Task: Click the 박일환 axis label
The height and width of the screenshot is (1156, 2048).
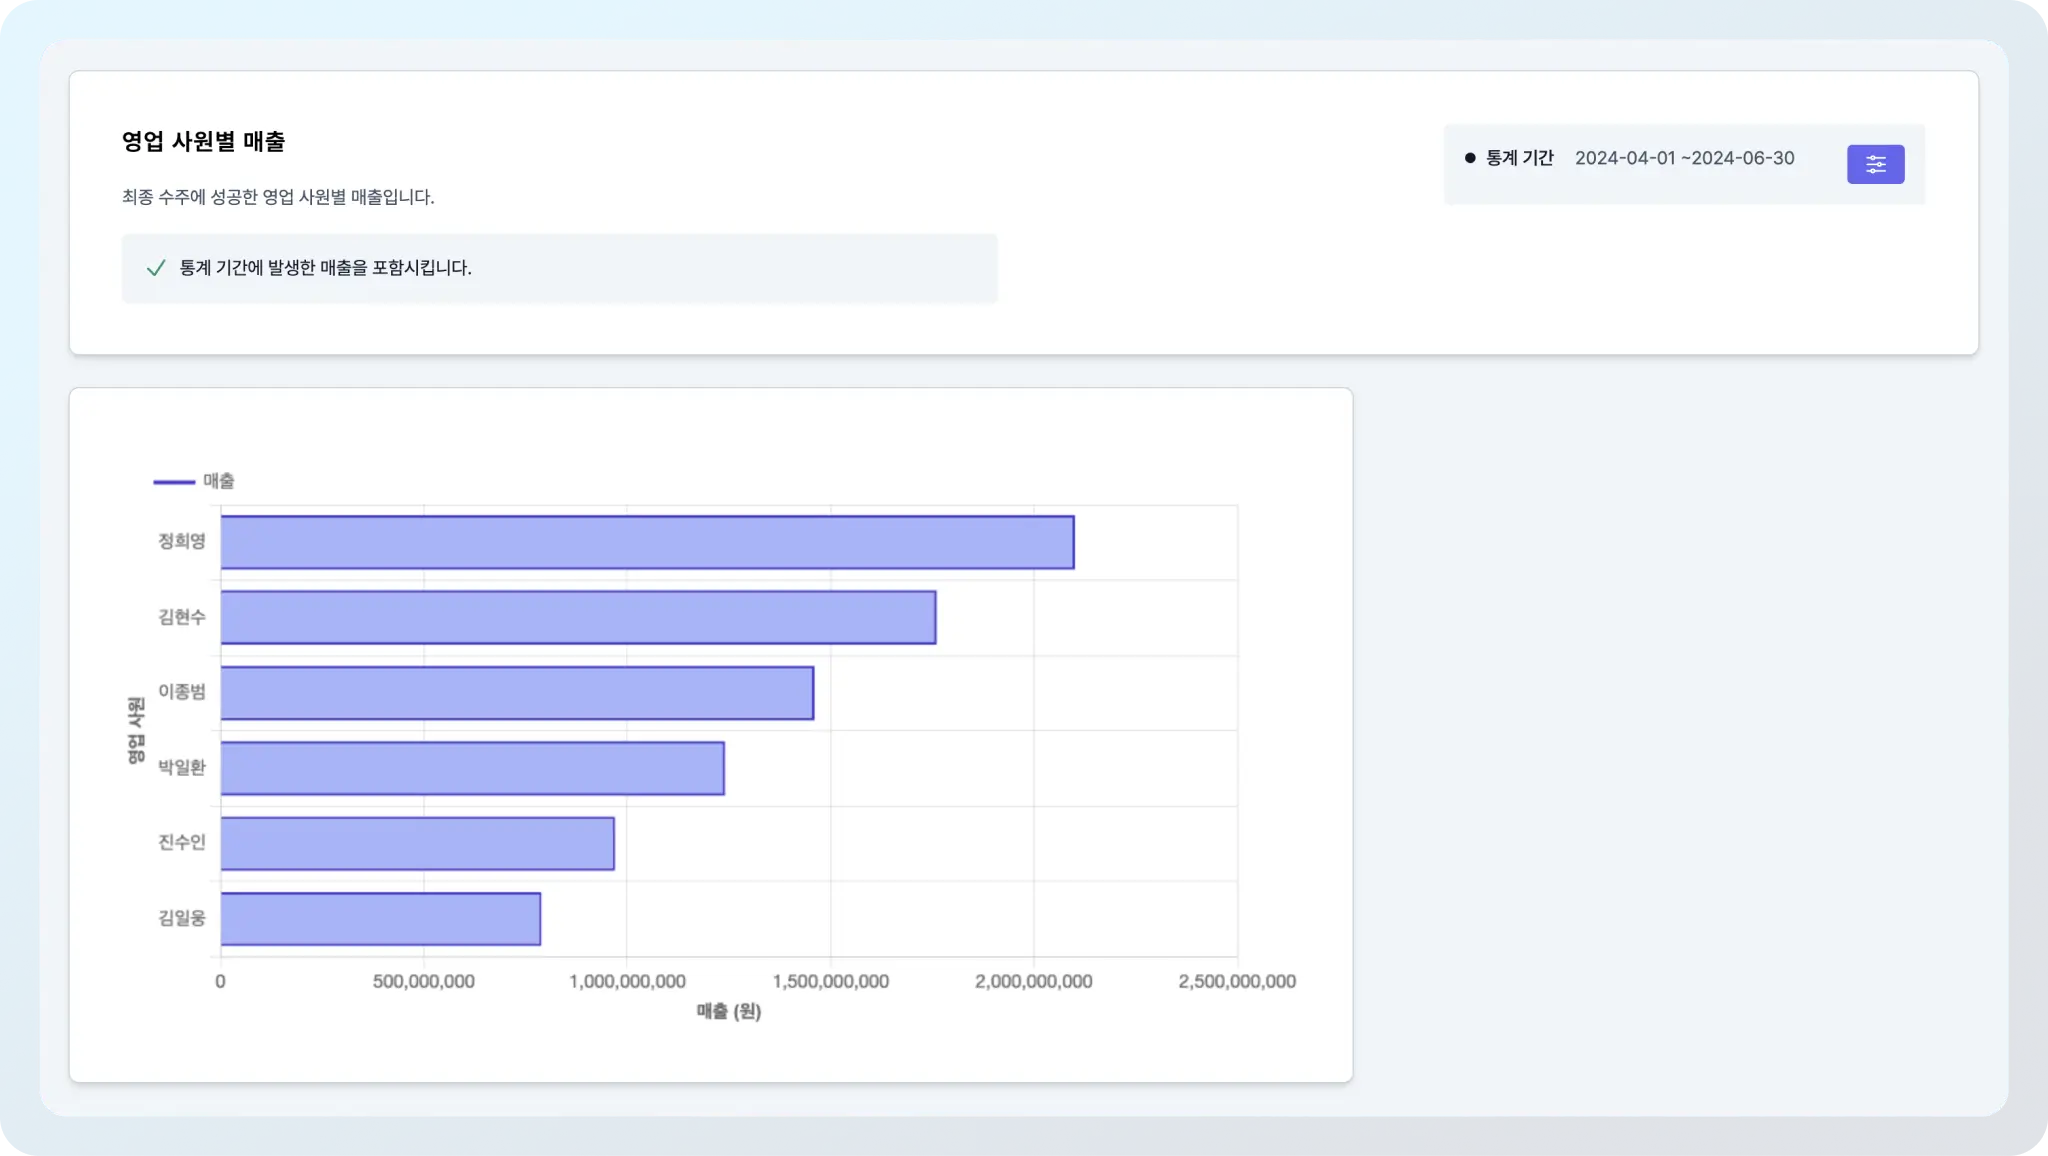Action: (x=182, y=767)
